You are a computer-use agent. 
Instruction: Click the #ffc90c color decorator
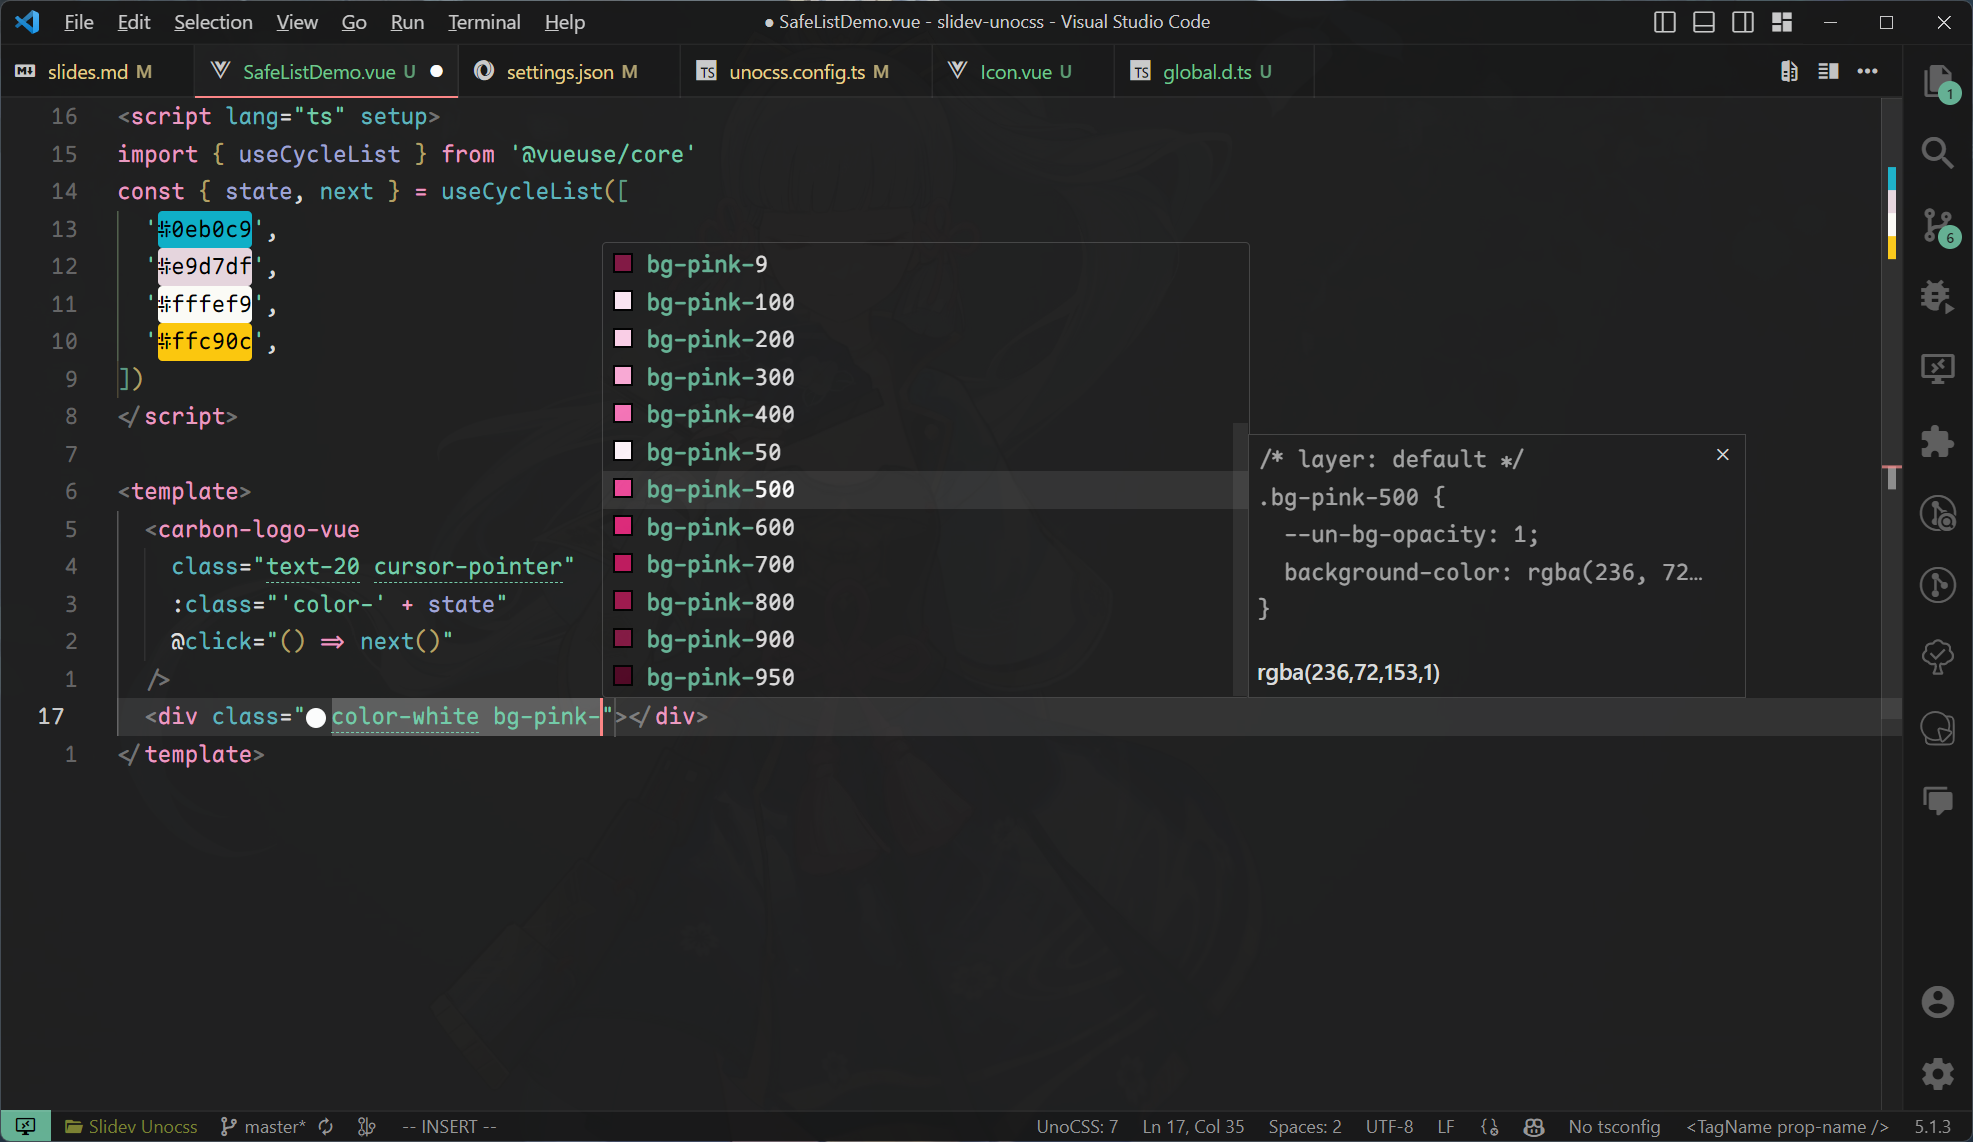(205, 341)
